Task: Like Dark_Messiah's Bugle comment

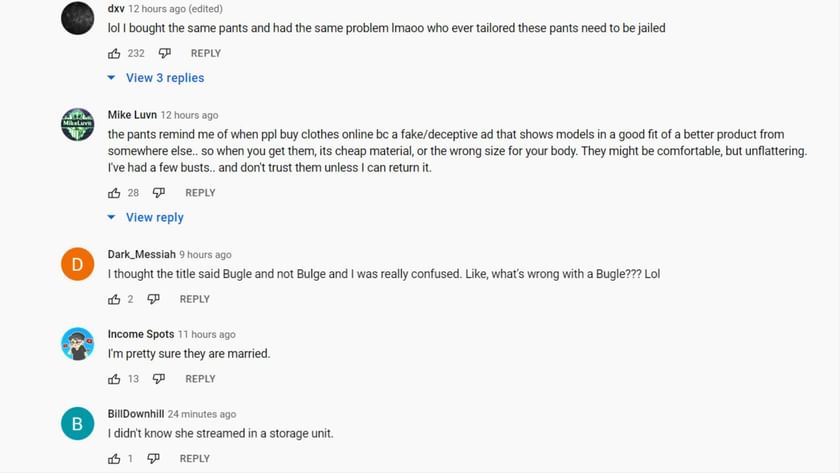Action: coord(114,299)
